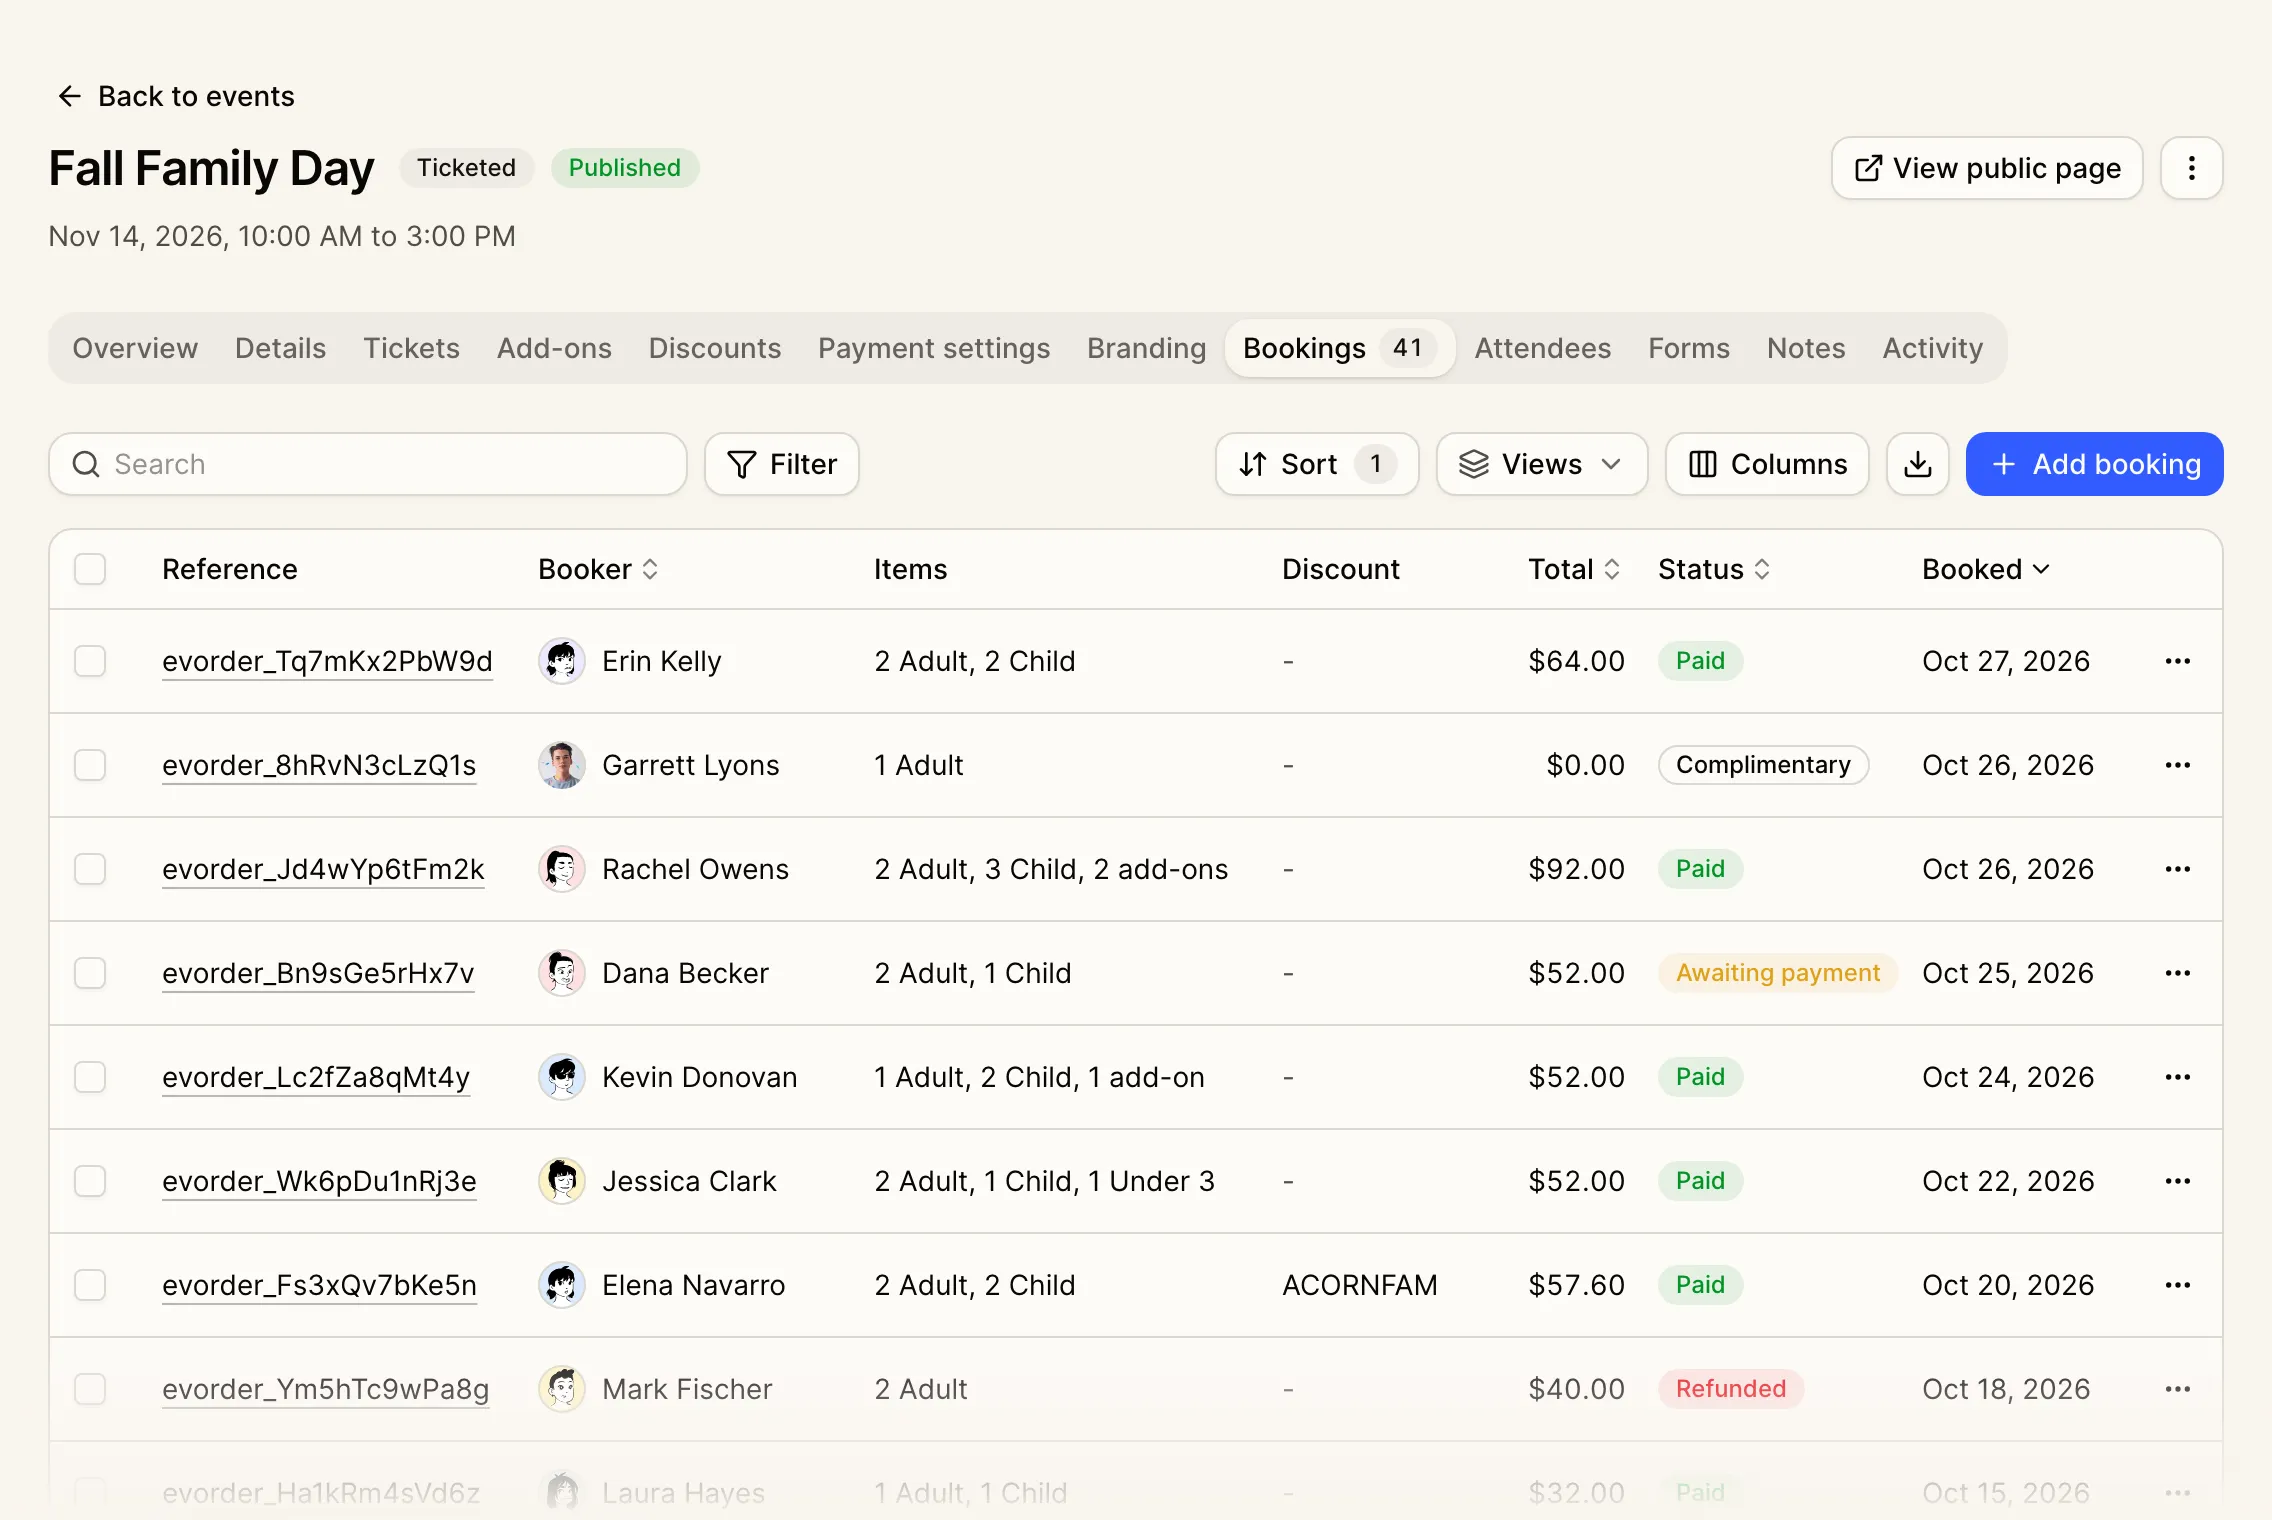Open row actions for Elena Navarro booking
Image resolution: width=2272 pixels, height=1520 pixels.
click(x=2177, y=1285)
